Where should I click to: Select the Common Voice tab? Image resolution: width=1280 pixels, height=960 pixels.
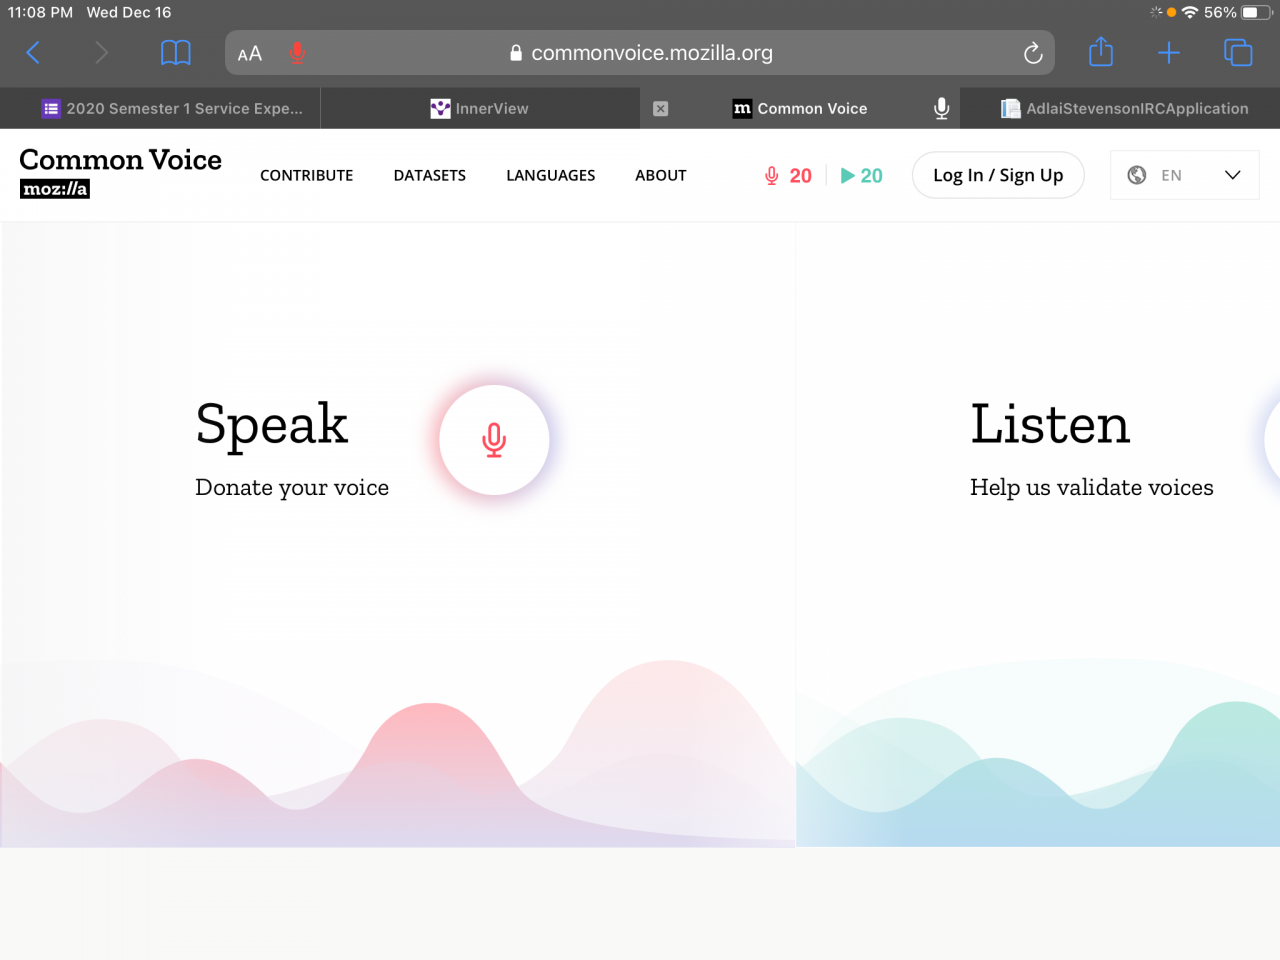pos(800,108)
